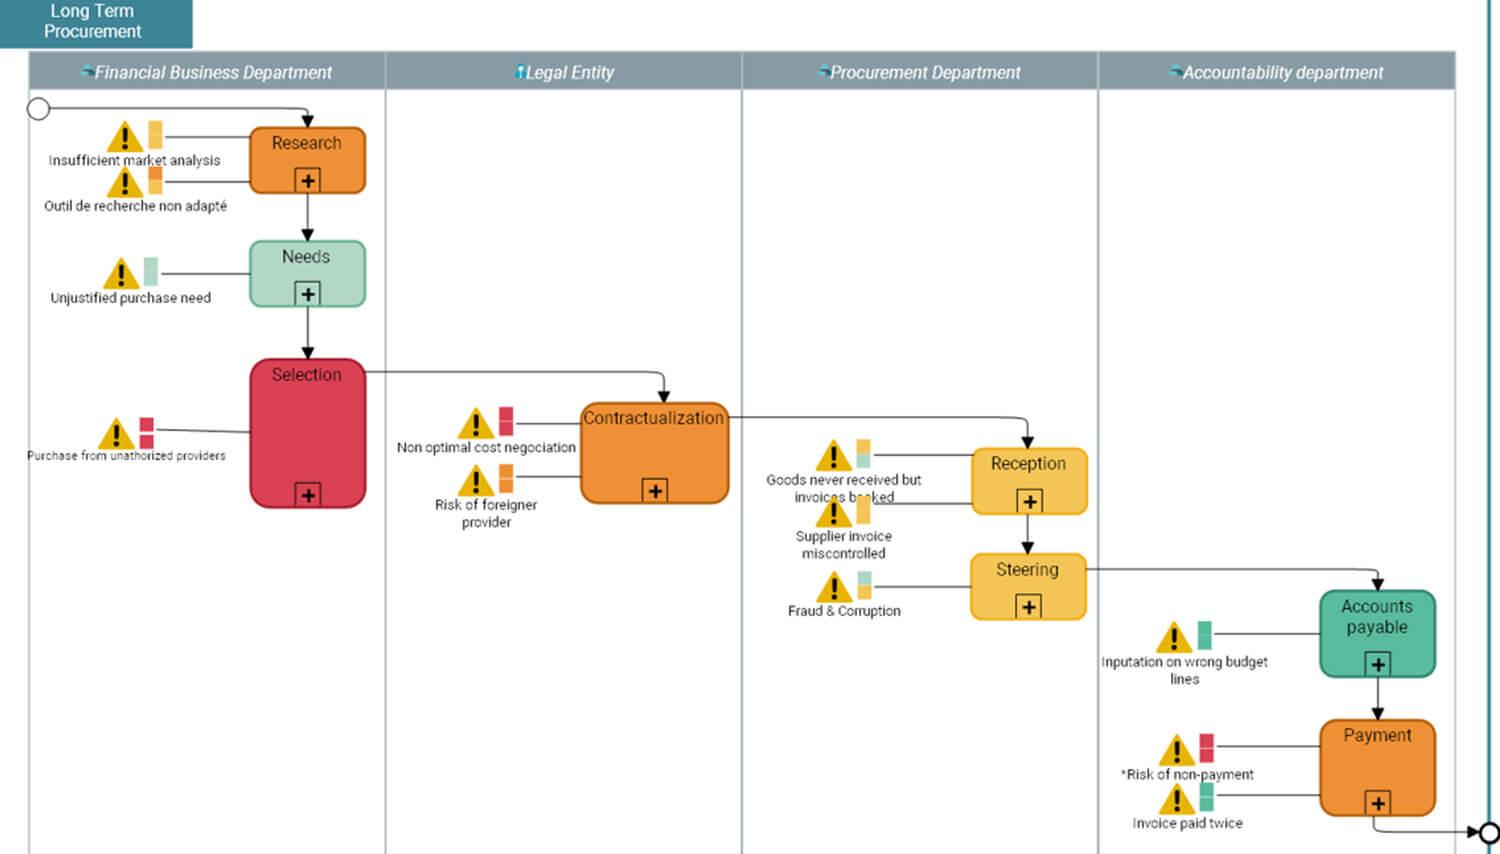Click the start event circle of the process
Screen dimensions: 1500x854
38,108
